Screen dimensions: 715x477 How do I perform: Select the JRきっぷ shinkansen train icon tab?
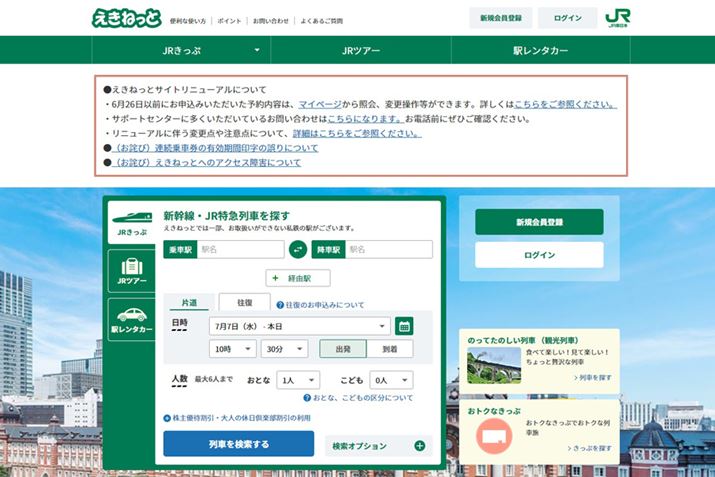pos(131,221)
